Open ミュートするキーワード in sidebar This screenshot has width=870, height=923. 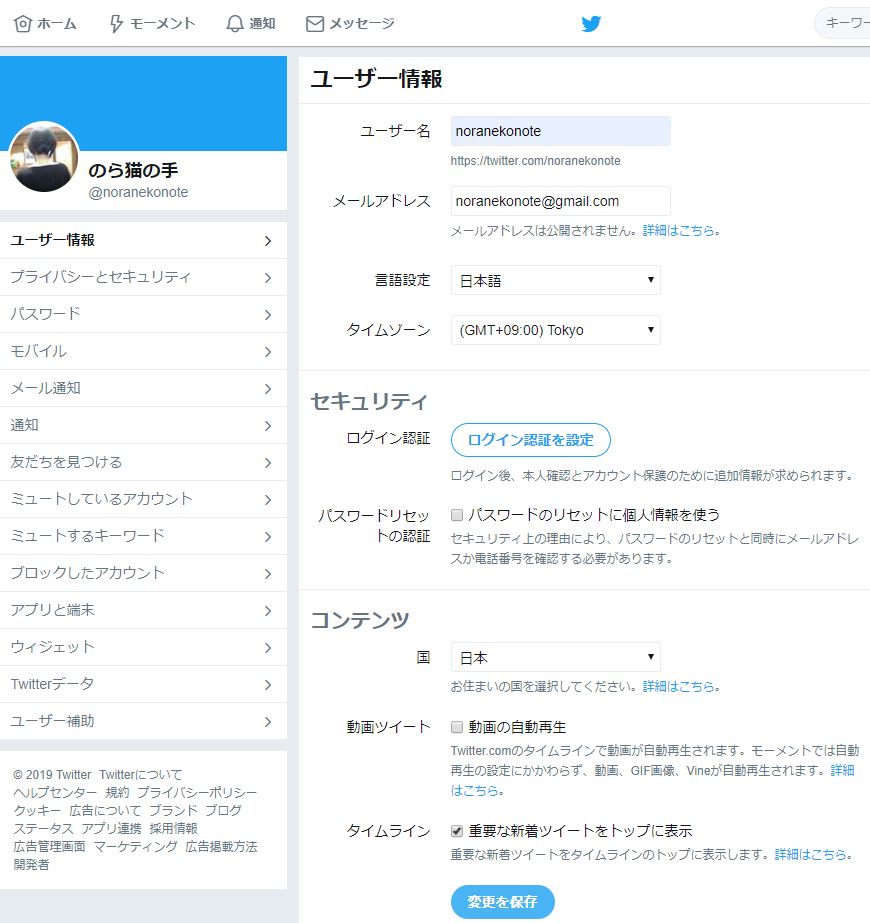tap(144, 536)
